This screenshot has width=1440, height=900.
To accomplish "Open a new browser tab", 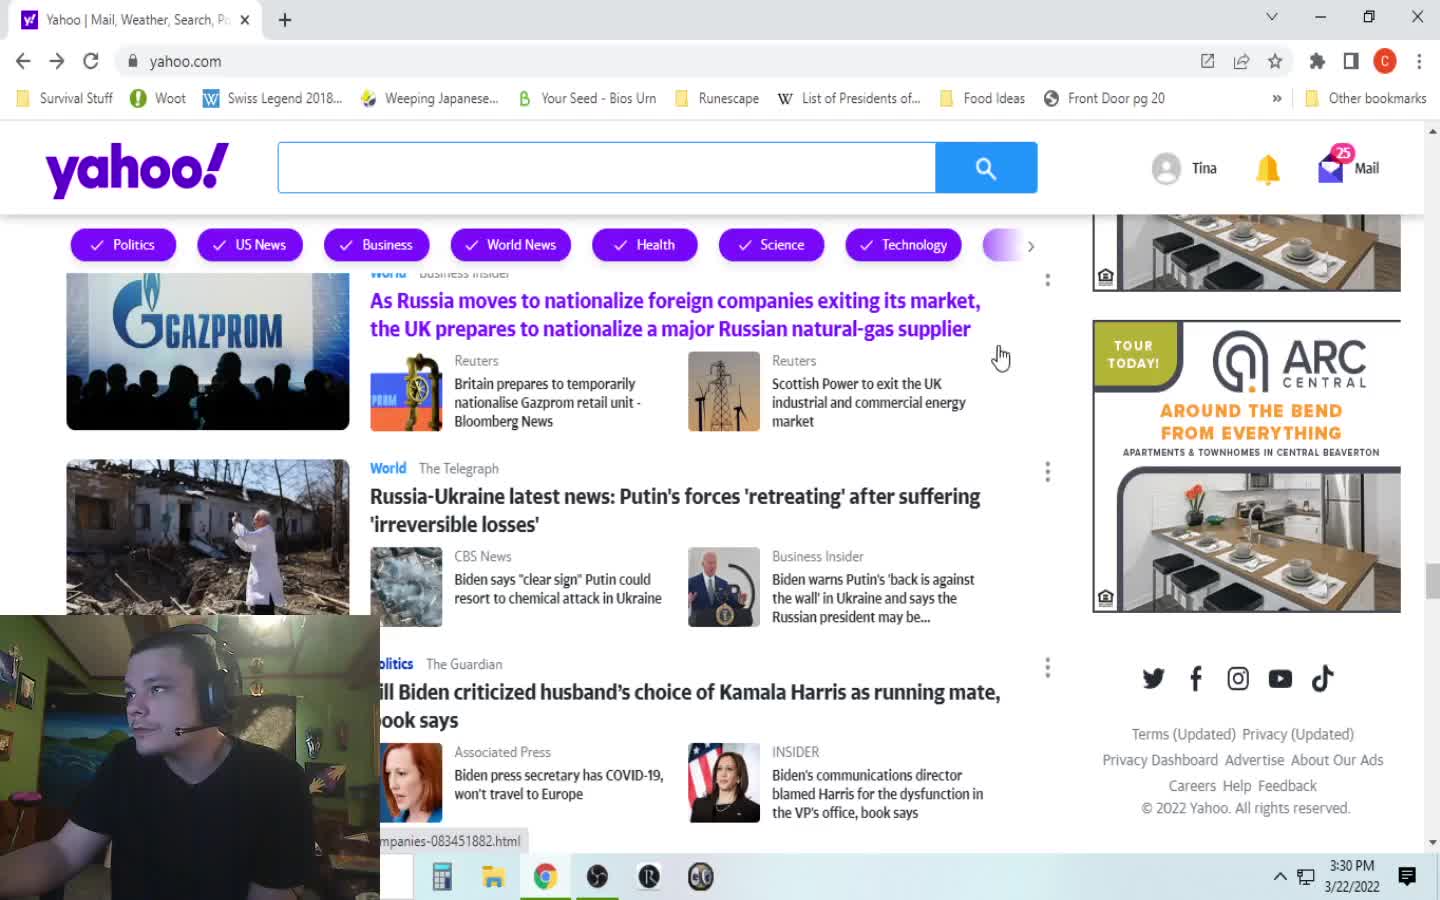I will pos(285,20).
